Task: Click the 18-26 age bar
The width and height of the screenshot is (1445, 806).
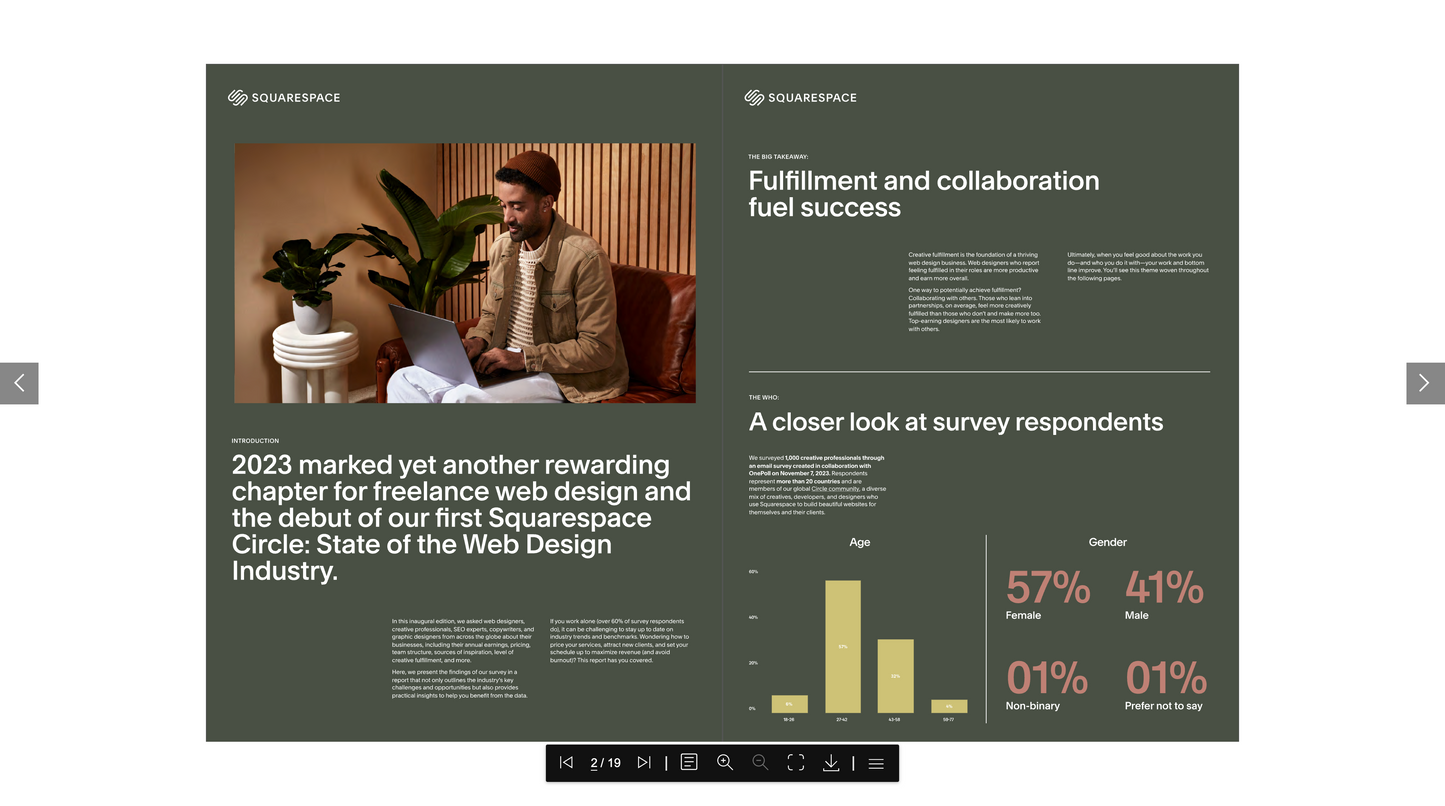Action: tap(789, 704)
